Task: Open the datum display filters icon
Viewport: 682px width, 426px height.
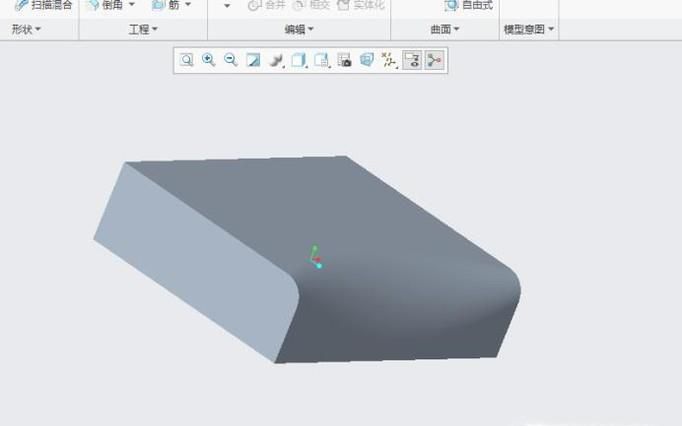Action: pos(389,60)
